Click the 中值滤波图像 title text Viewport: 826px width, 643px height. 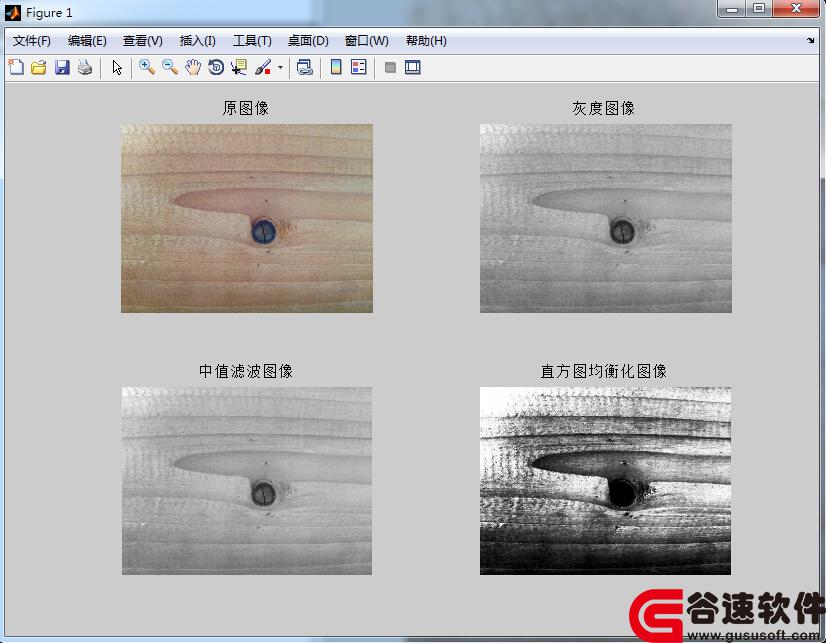(x=245, y=371)
